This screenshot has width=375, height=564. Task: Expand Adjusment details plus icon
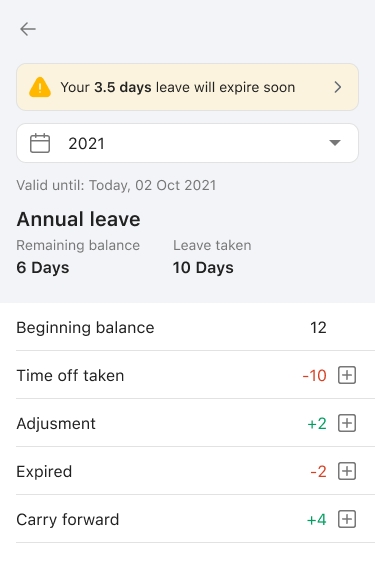coord(347,423)
